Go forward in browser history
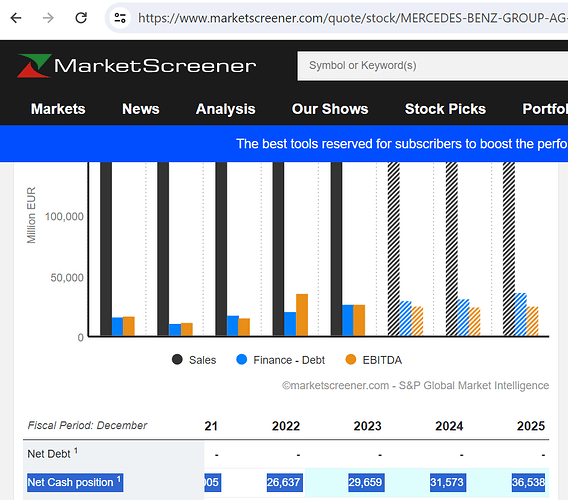 [48, 18]
